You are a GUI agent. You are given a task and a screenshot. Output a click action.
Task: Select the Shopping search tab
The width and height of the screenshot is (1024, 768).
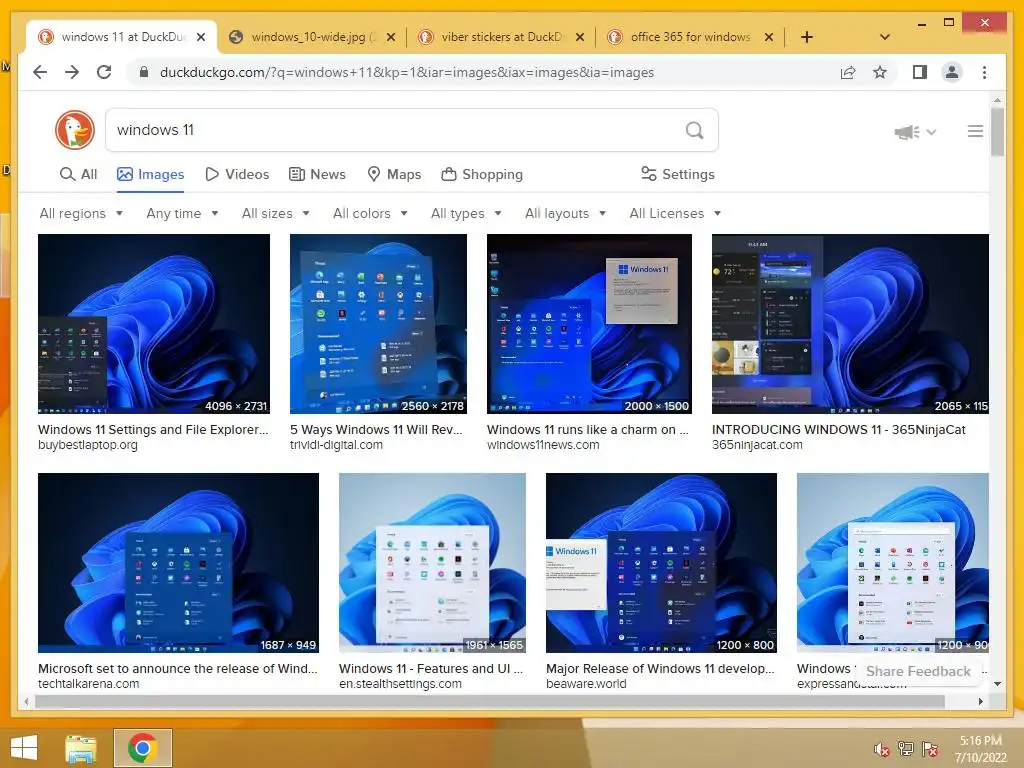pos(483,174)
